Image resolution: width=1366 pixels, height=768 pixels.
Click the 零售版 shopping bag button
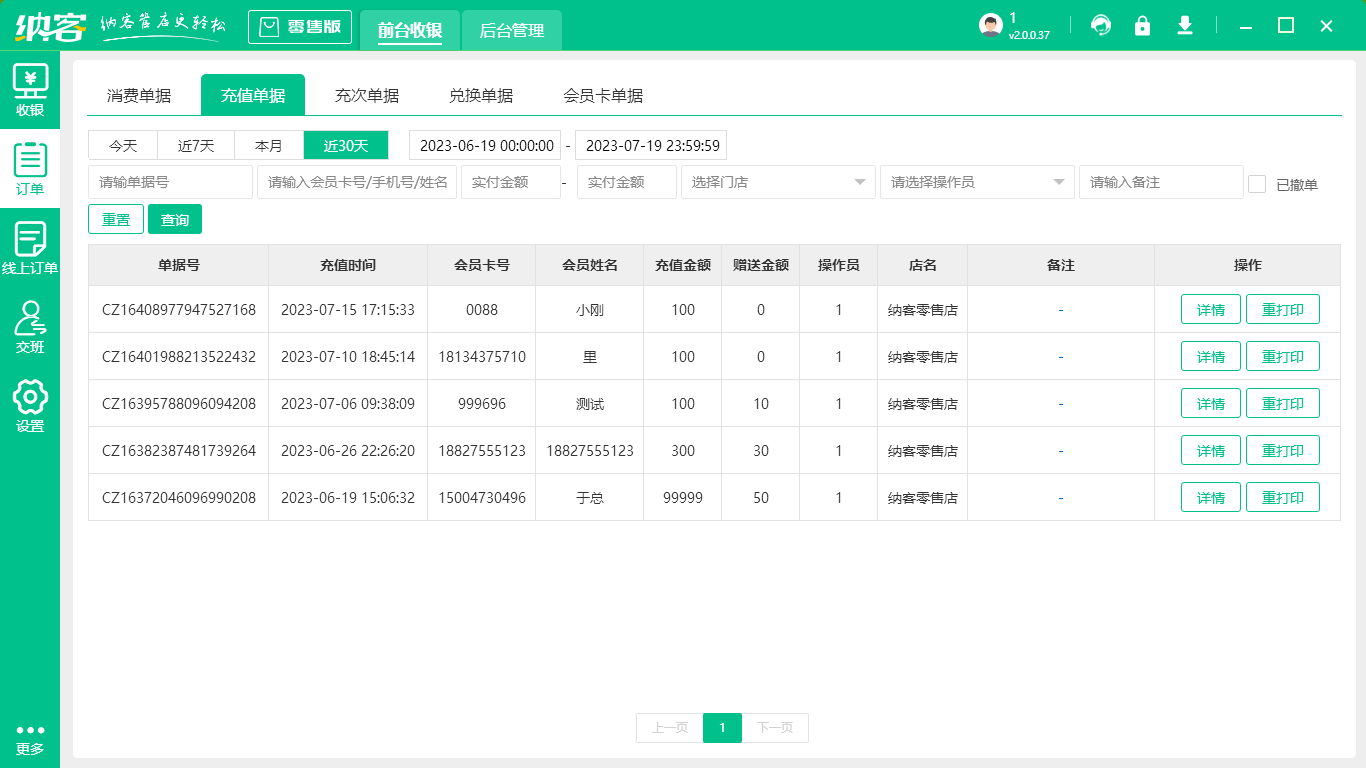pos(300,27)
